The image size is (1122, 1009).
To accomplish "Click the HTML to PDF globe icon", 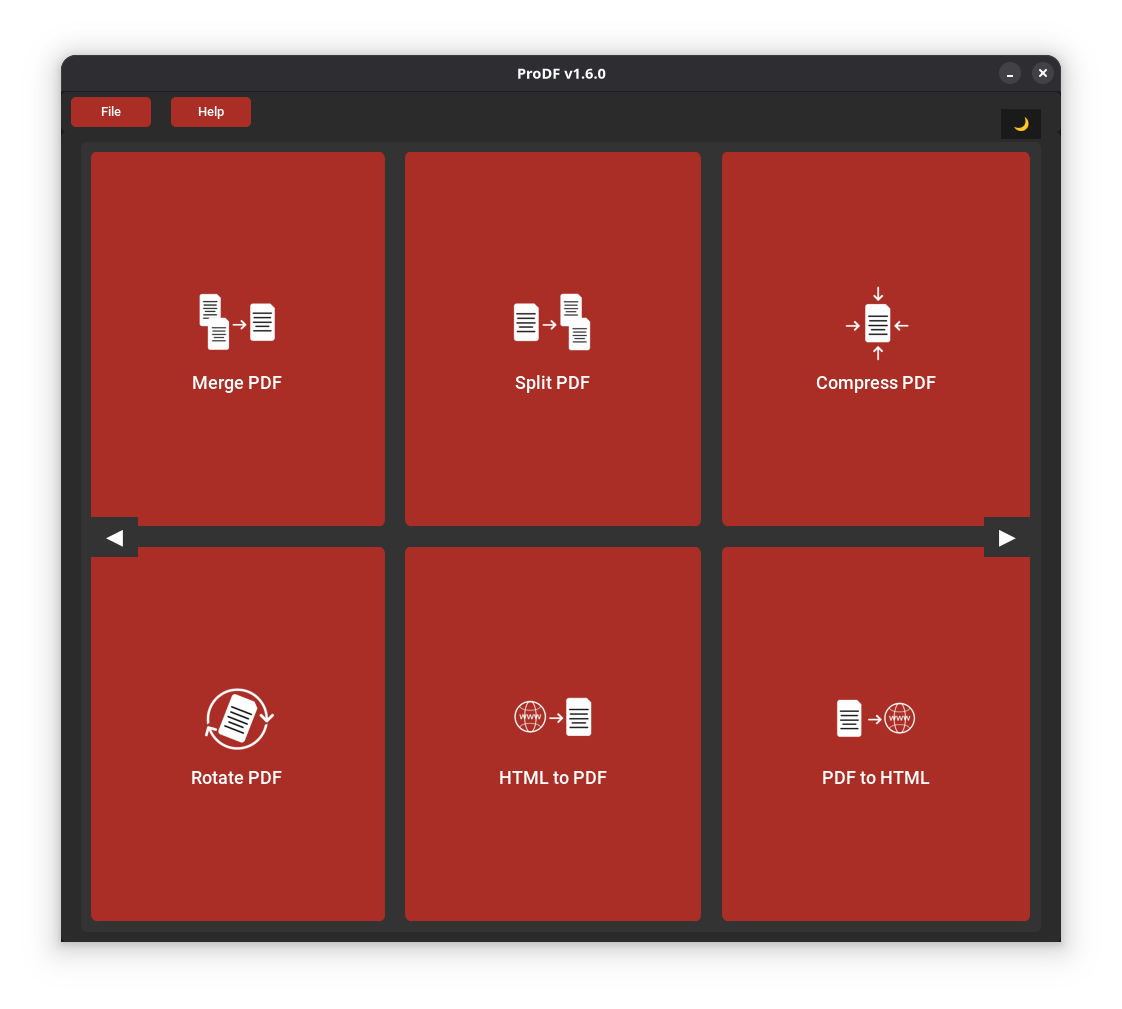I will [530, 717].
